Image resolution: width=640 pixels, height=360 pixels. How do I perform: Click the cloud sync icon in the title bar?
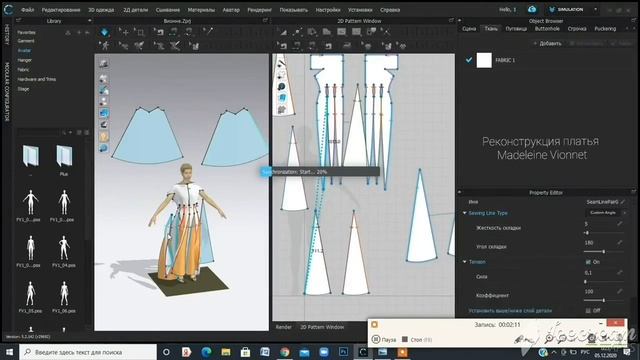pyautogui.click(x=531, y=9)
